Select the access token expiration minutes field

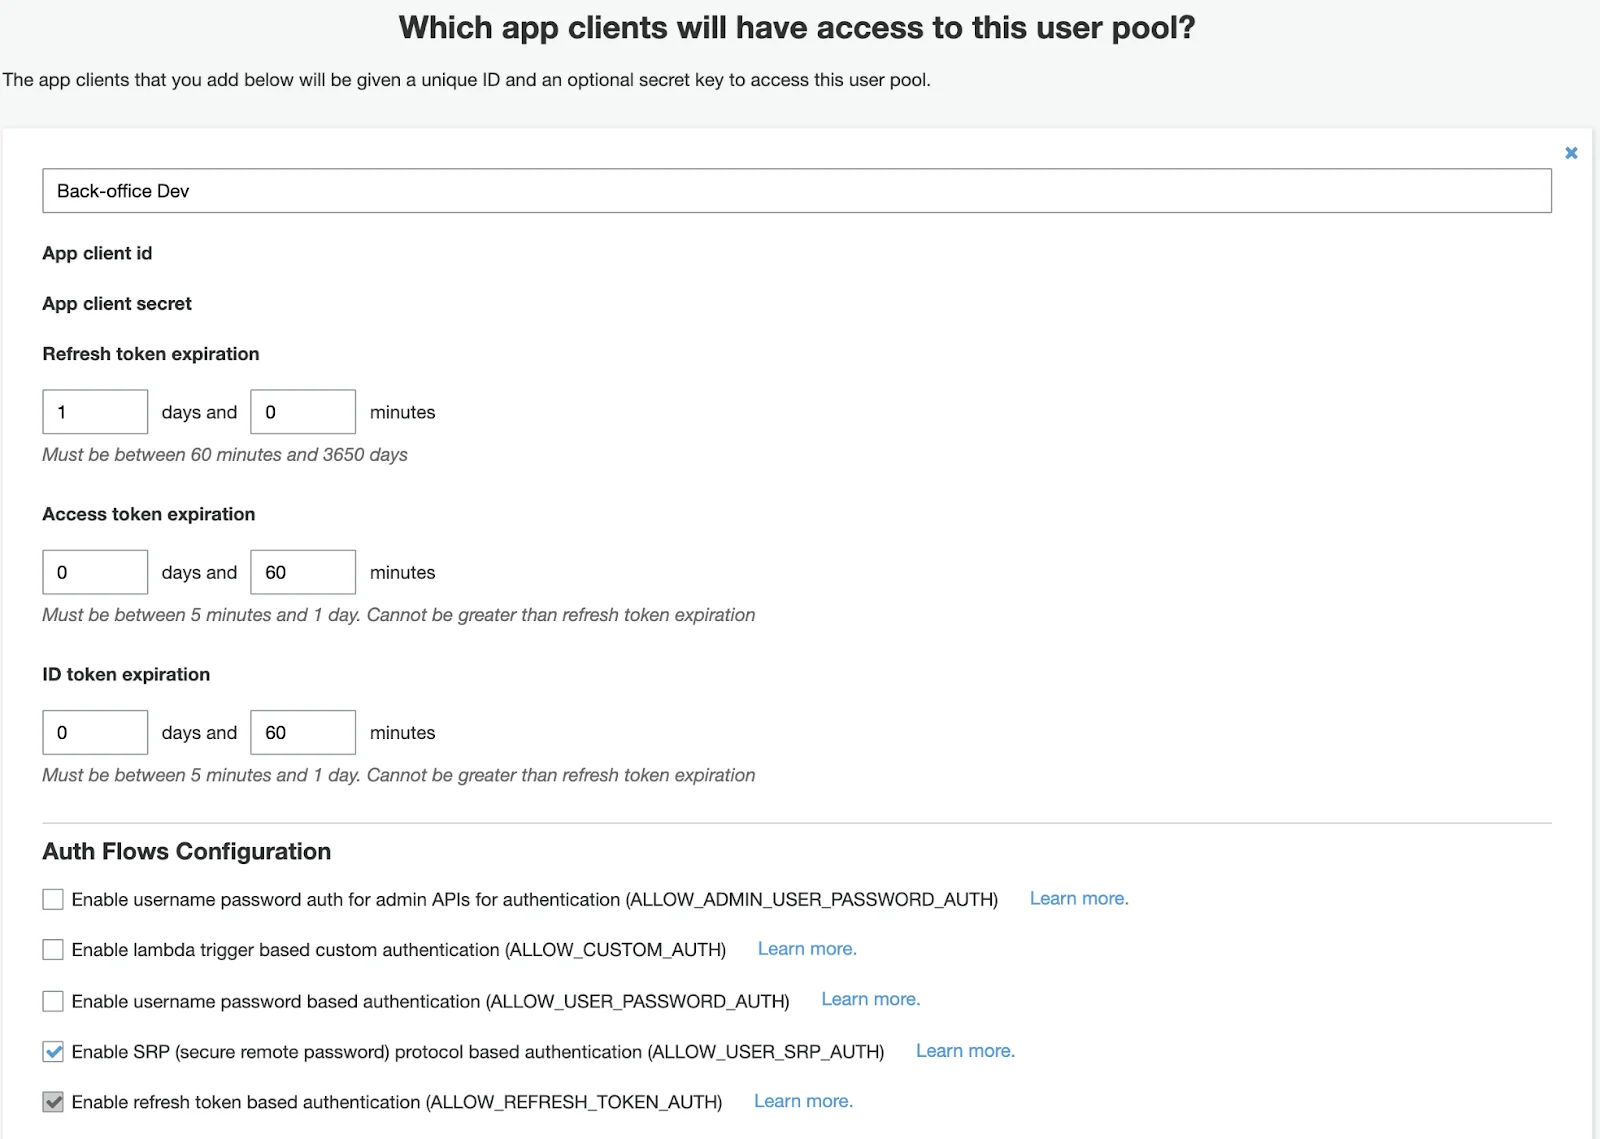[303, 572]
